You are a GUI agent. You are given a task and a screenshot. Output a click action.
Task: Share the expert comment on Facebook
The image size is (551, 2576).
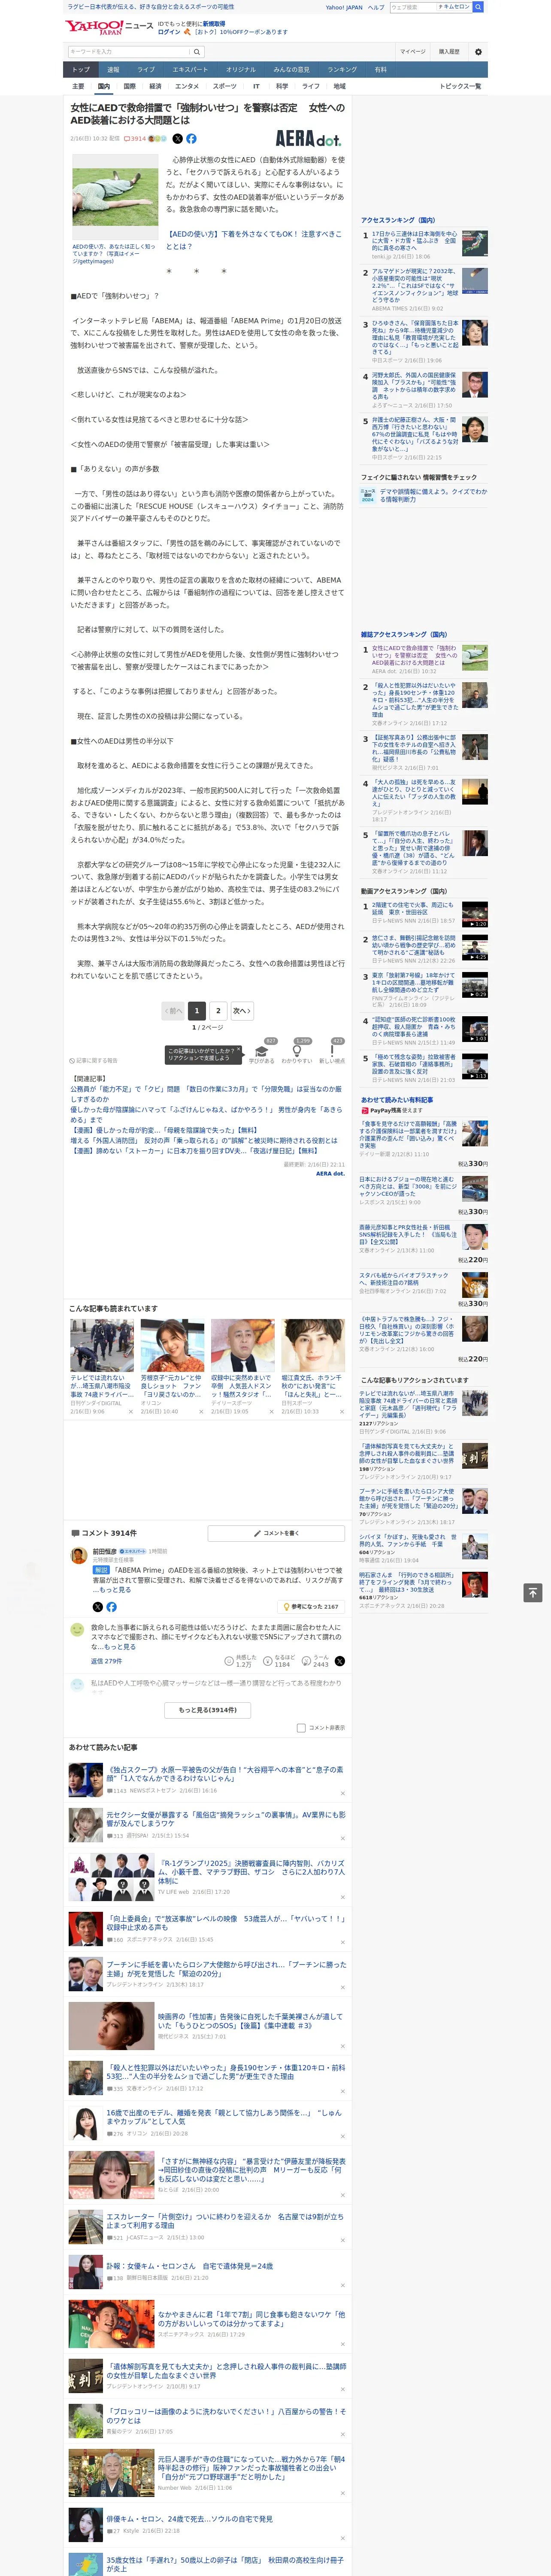[x=111, y=1606]
